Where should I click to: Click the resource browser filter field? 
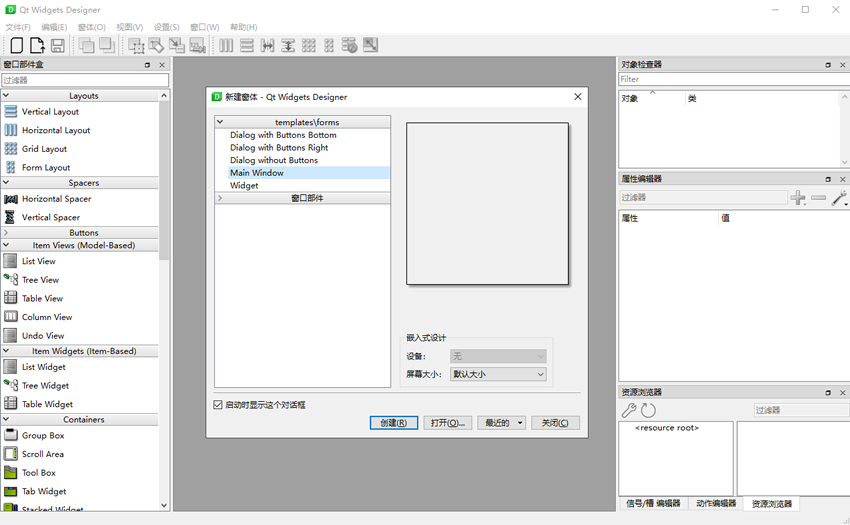point(801,411)
